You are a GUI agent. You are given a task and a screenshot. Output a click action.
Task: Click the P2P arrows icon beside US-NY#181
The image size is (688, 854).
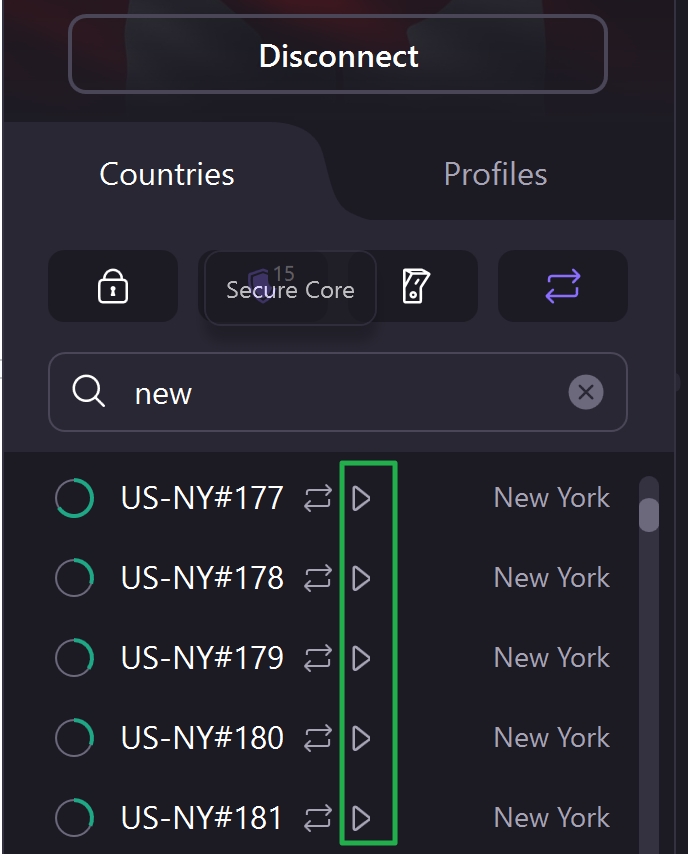[x=318, y=817]
